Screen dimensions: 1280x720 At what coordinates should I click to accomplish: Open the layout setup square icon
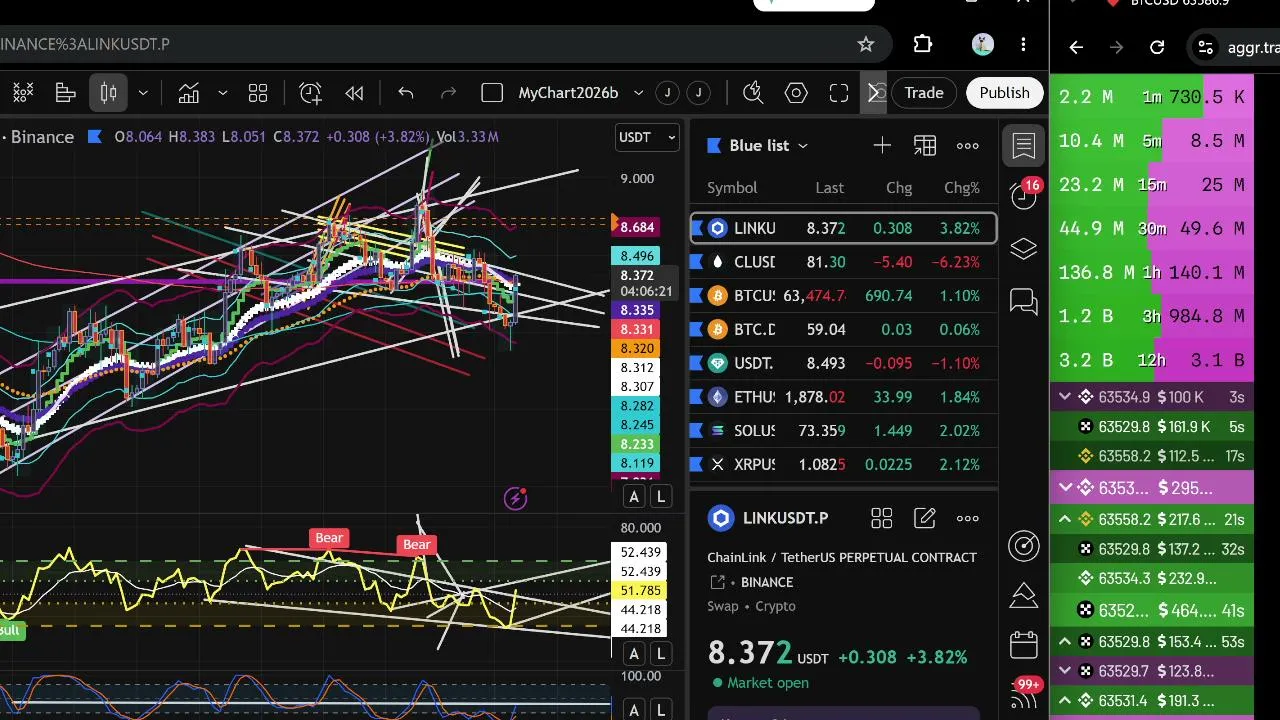pos(492,93)
